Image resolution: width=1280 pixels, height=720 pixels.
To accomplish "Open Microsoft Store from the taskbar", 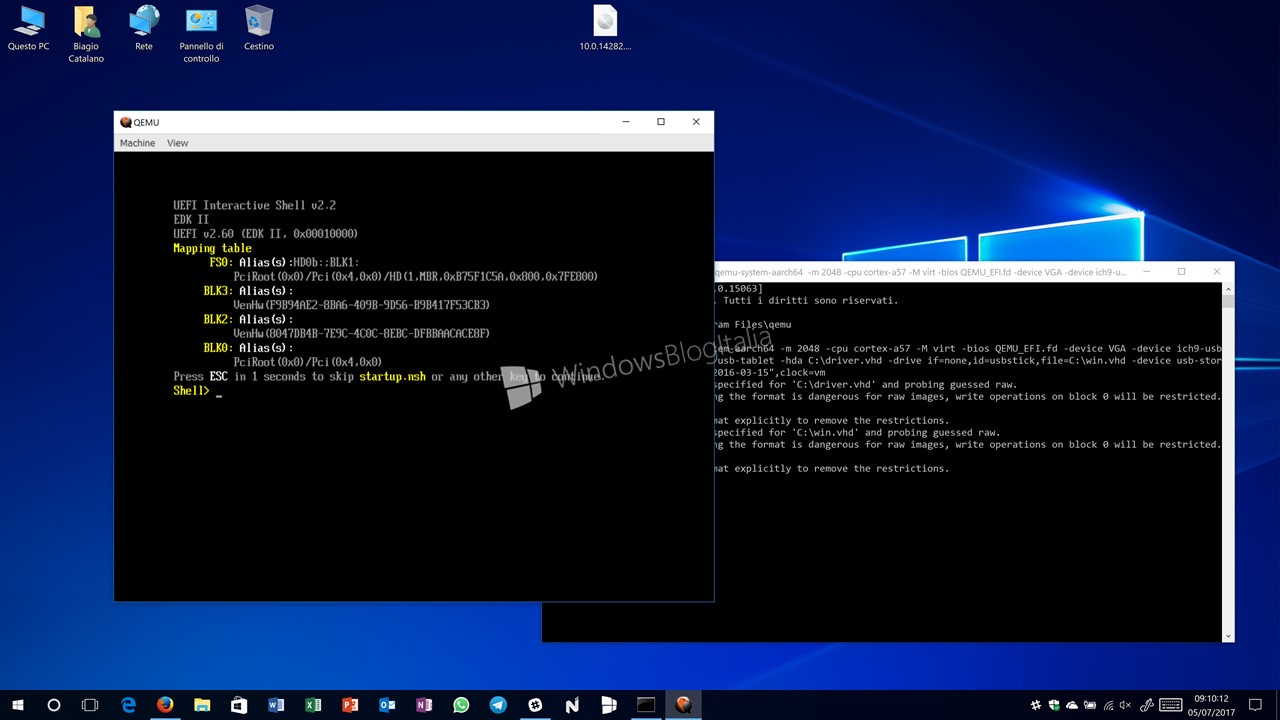I will pos(239,705).
